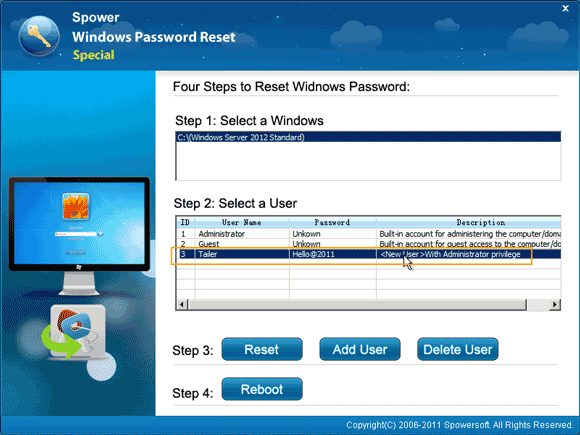Click the Delete User button
This screenshot has height=435, width=580.
pos(458,349)
